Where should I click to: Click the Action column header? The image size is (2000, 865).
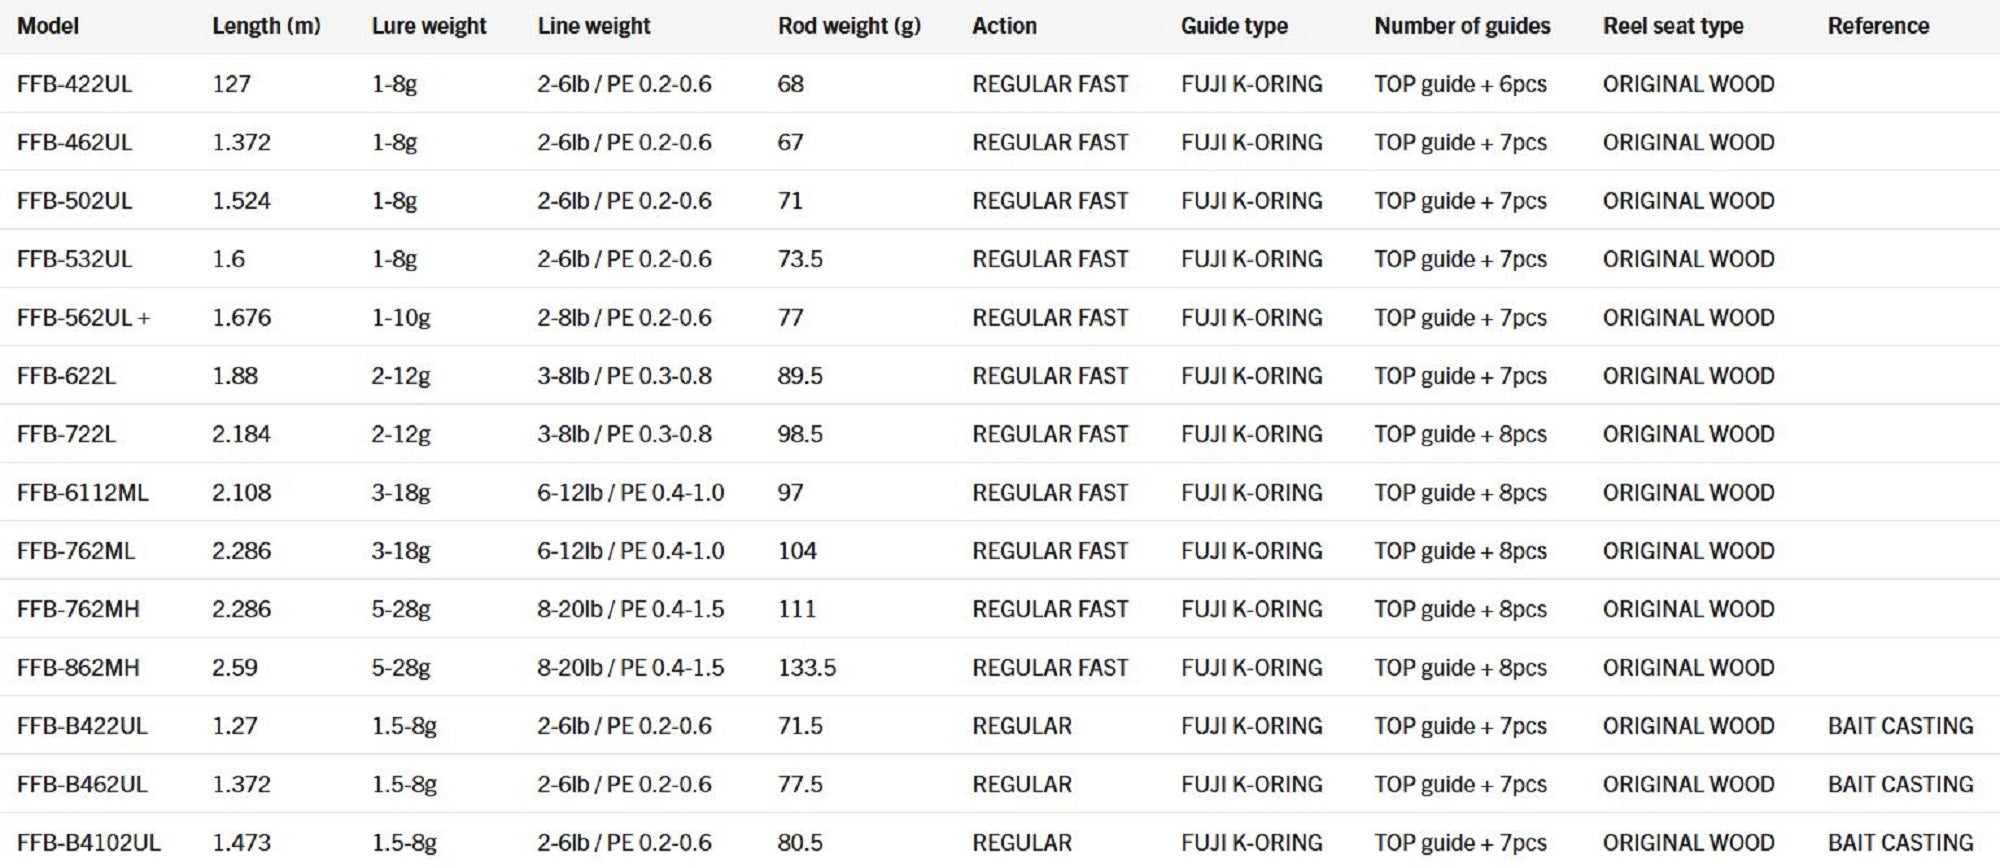tap(1004, 26)
